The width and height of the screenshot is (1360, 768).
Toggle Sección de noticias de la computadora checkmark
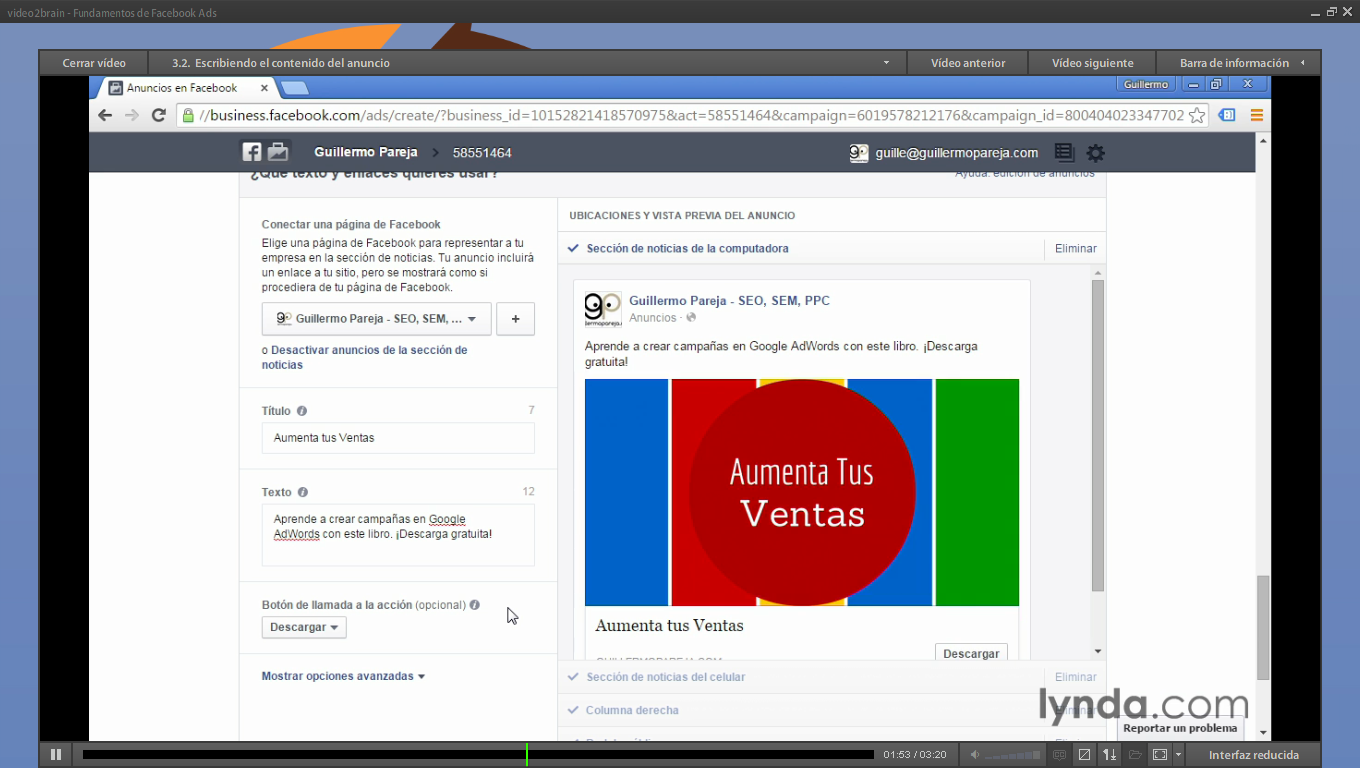(x=573, y=248)
